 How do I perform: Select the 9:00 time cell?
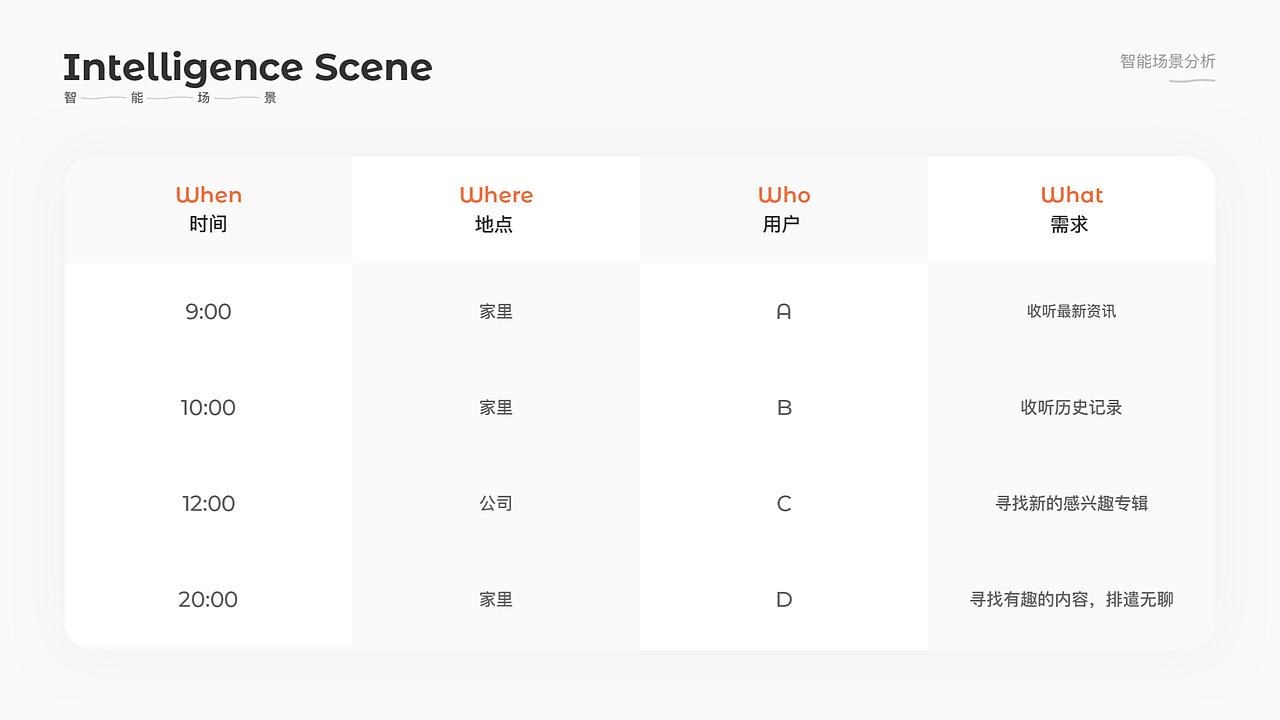point(208,312)
